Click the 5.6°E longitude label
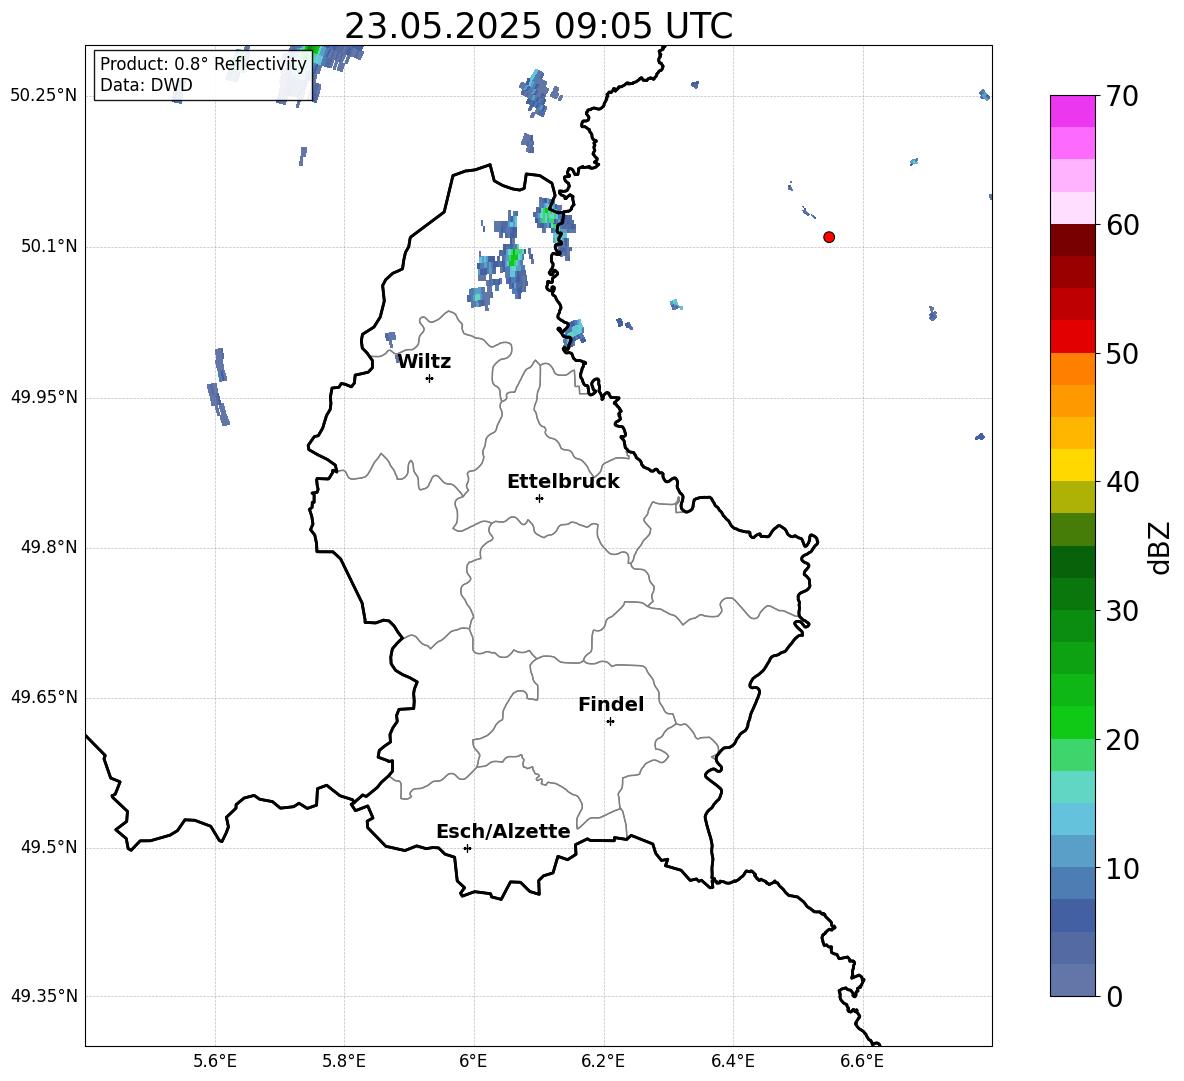This screenshot has height=1081, width=1184. (x=215, y=1061)
